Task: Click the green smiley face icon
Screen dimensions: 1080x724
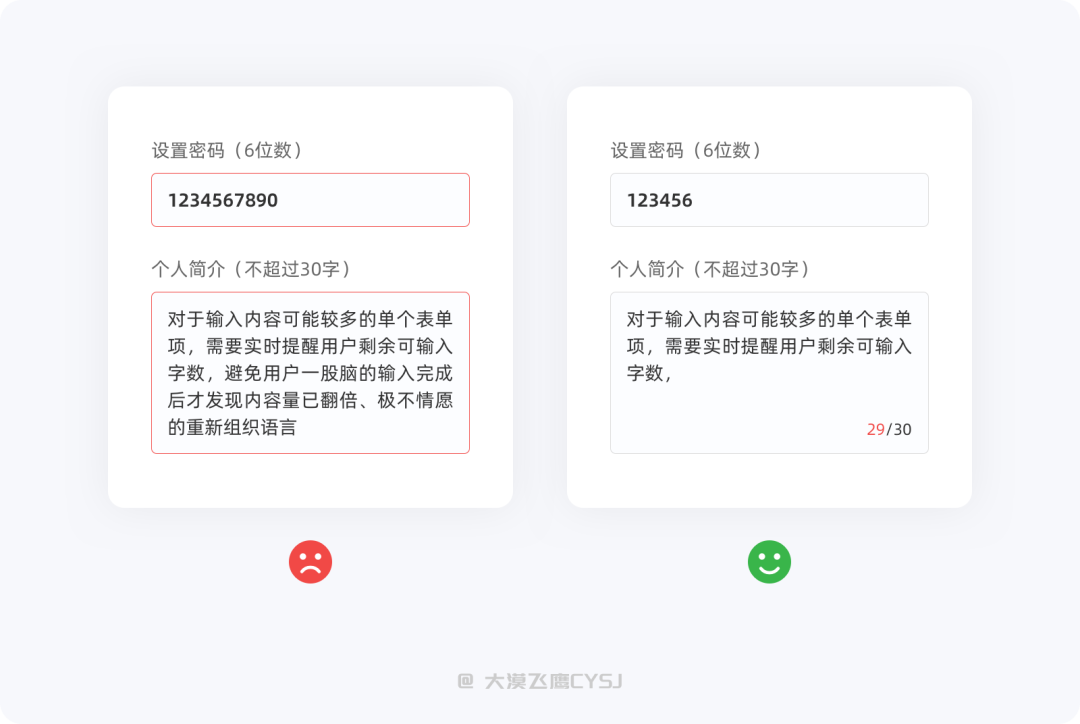Action: pyautogui.click(x=769, y=562)
